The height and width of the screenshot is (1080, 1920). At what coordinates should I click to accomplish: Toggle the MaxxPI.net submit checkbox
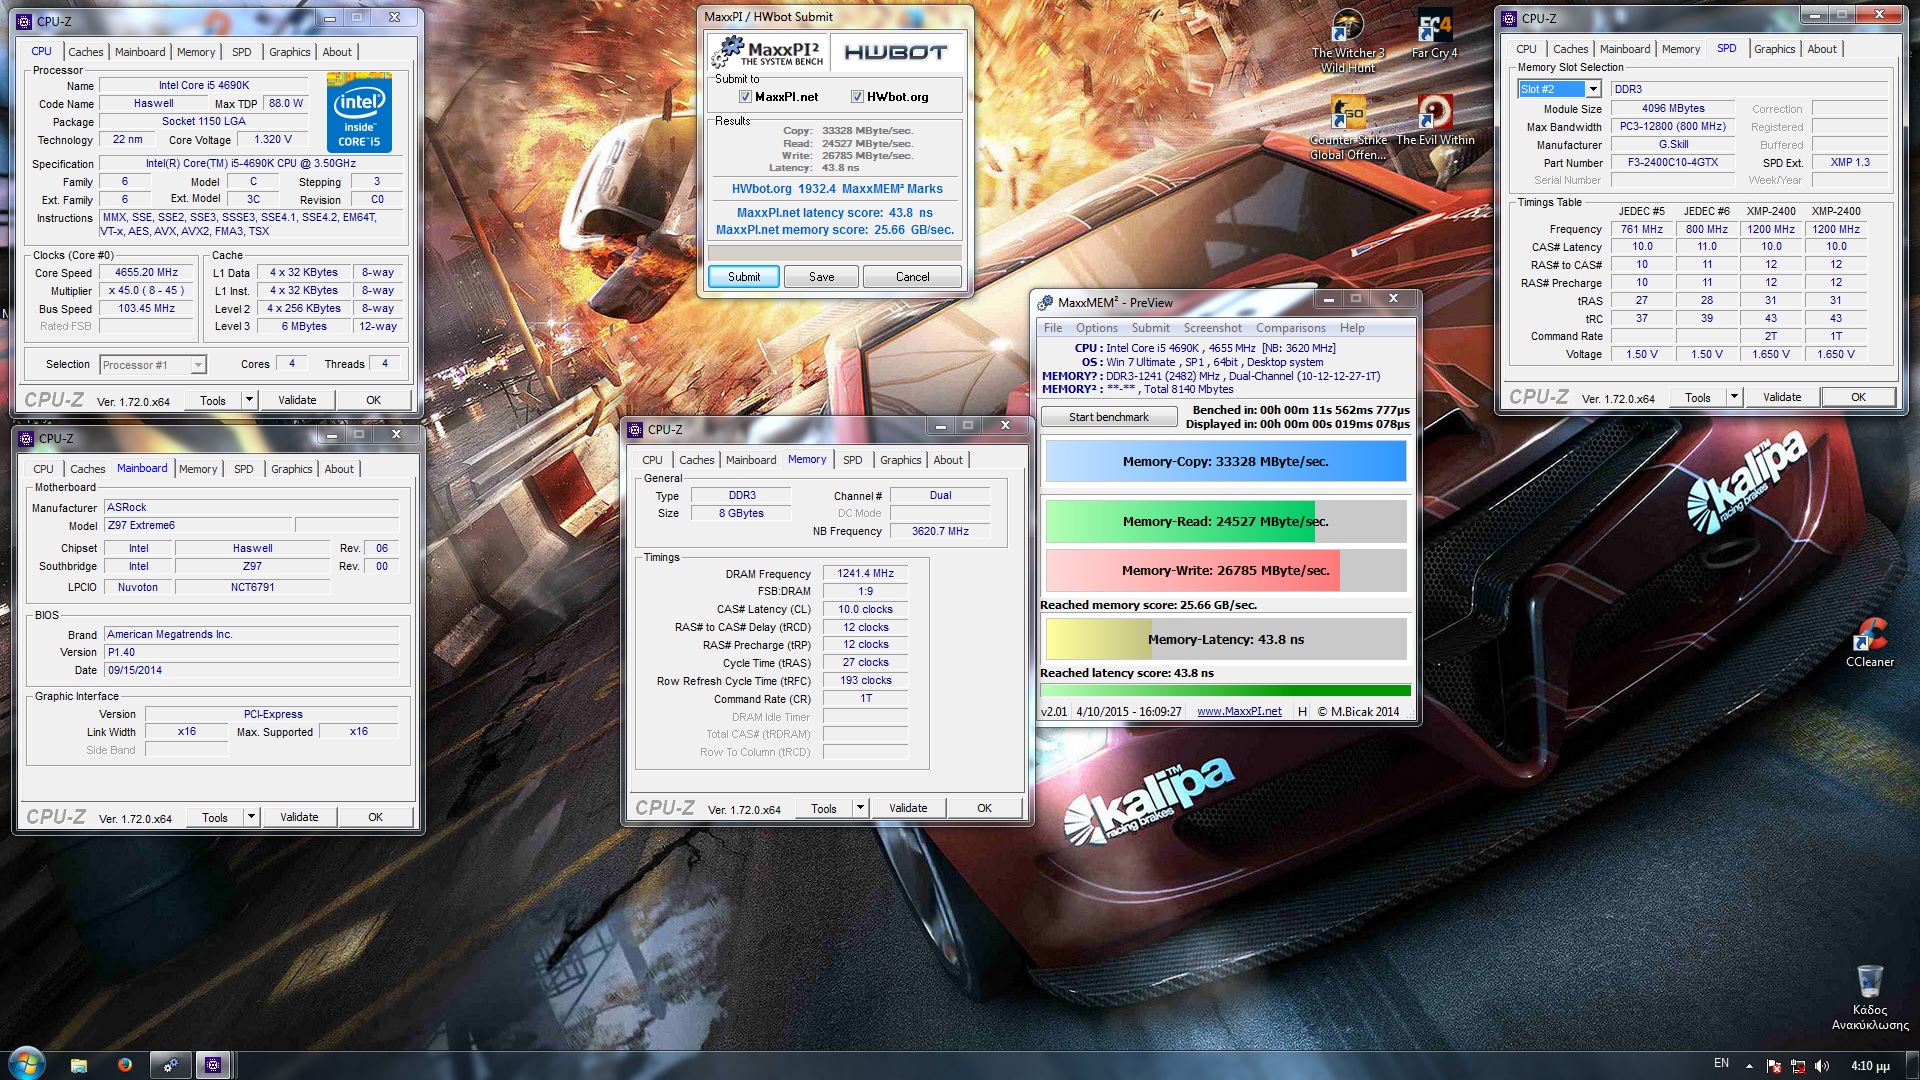[745, 97]
